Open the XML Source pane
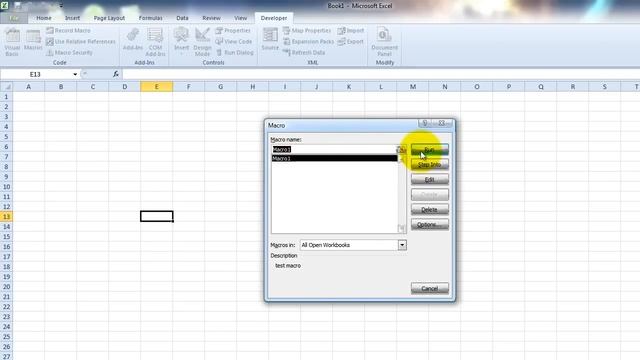 pyautogui.click(x=270, y=40)
